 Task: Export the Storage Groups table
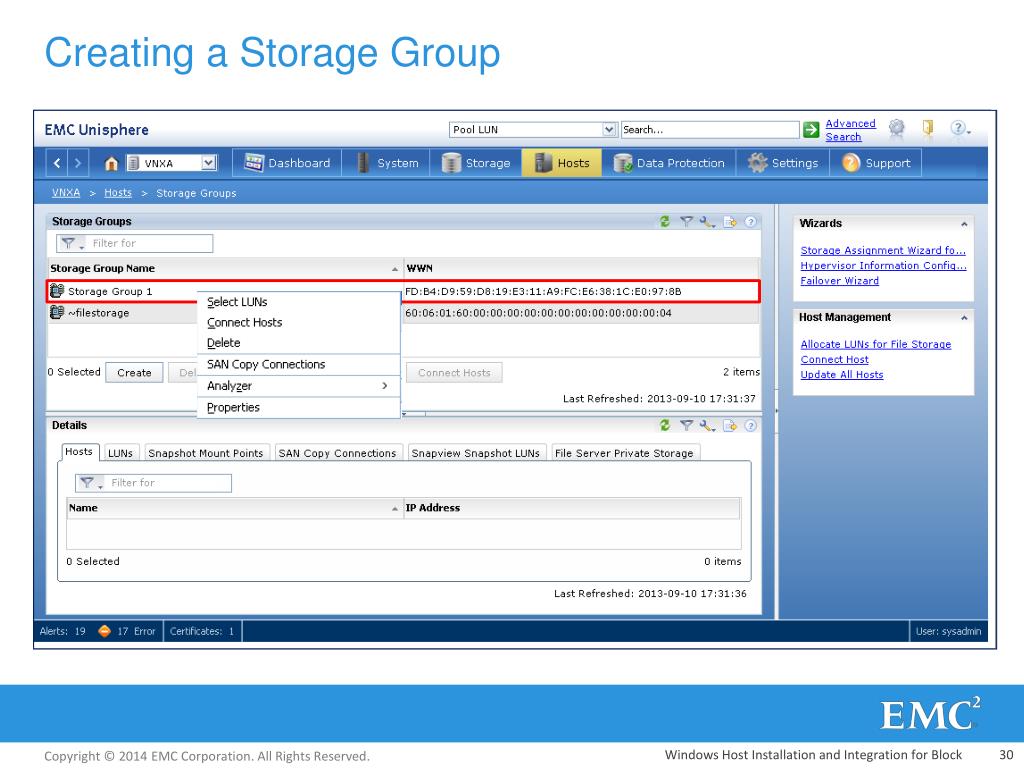pyautogui.click(x=730, y=222)
